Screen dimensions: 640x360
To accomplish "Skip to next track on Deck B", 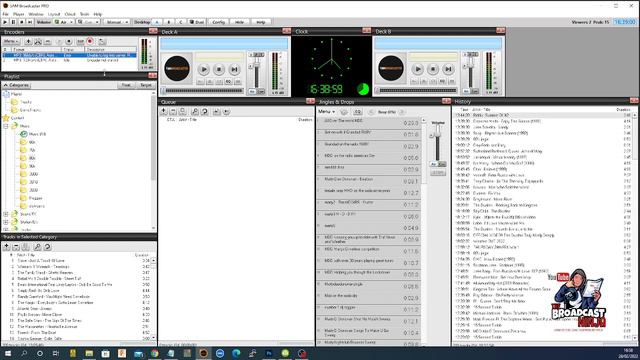I will tap(448, 69).
